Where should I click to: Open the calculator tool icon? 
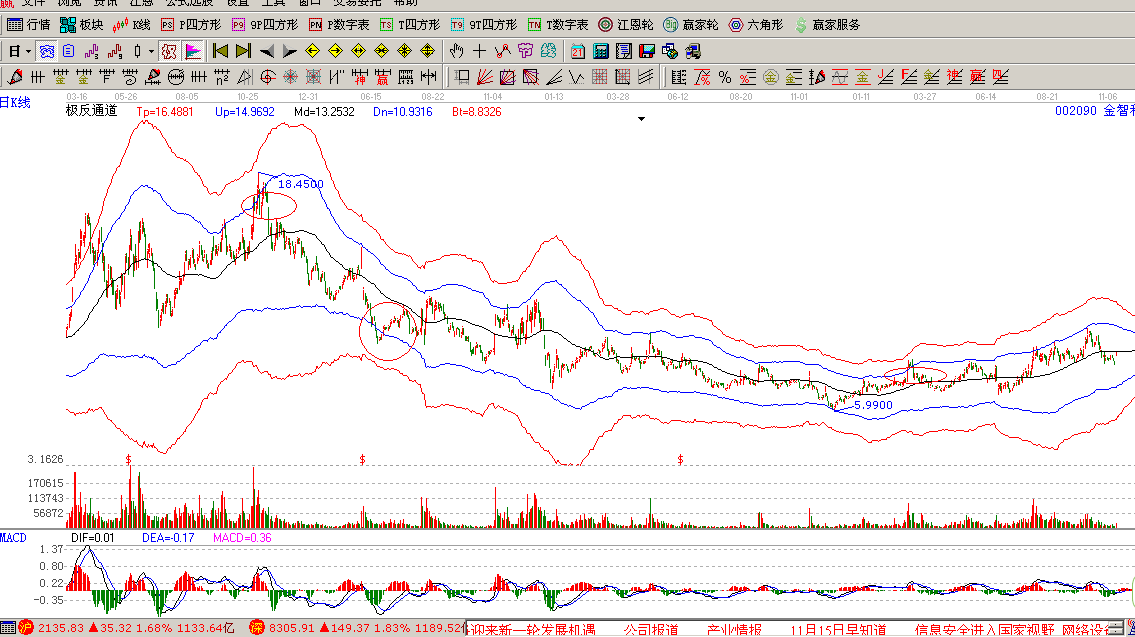[x=602, y=51]
